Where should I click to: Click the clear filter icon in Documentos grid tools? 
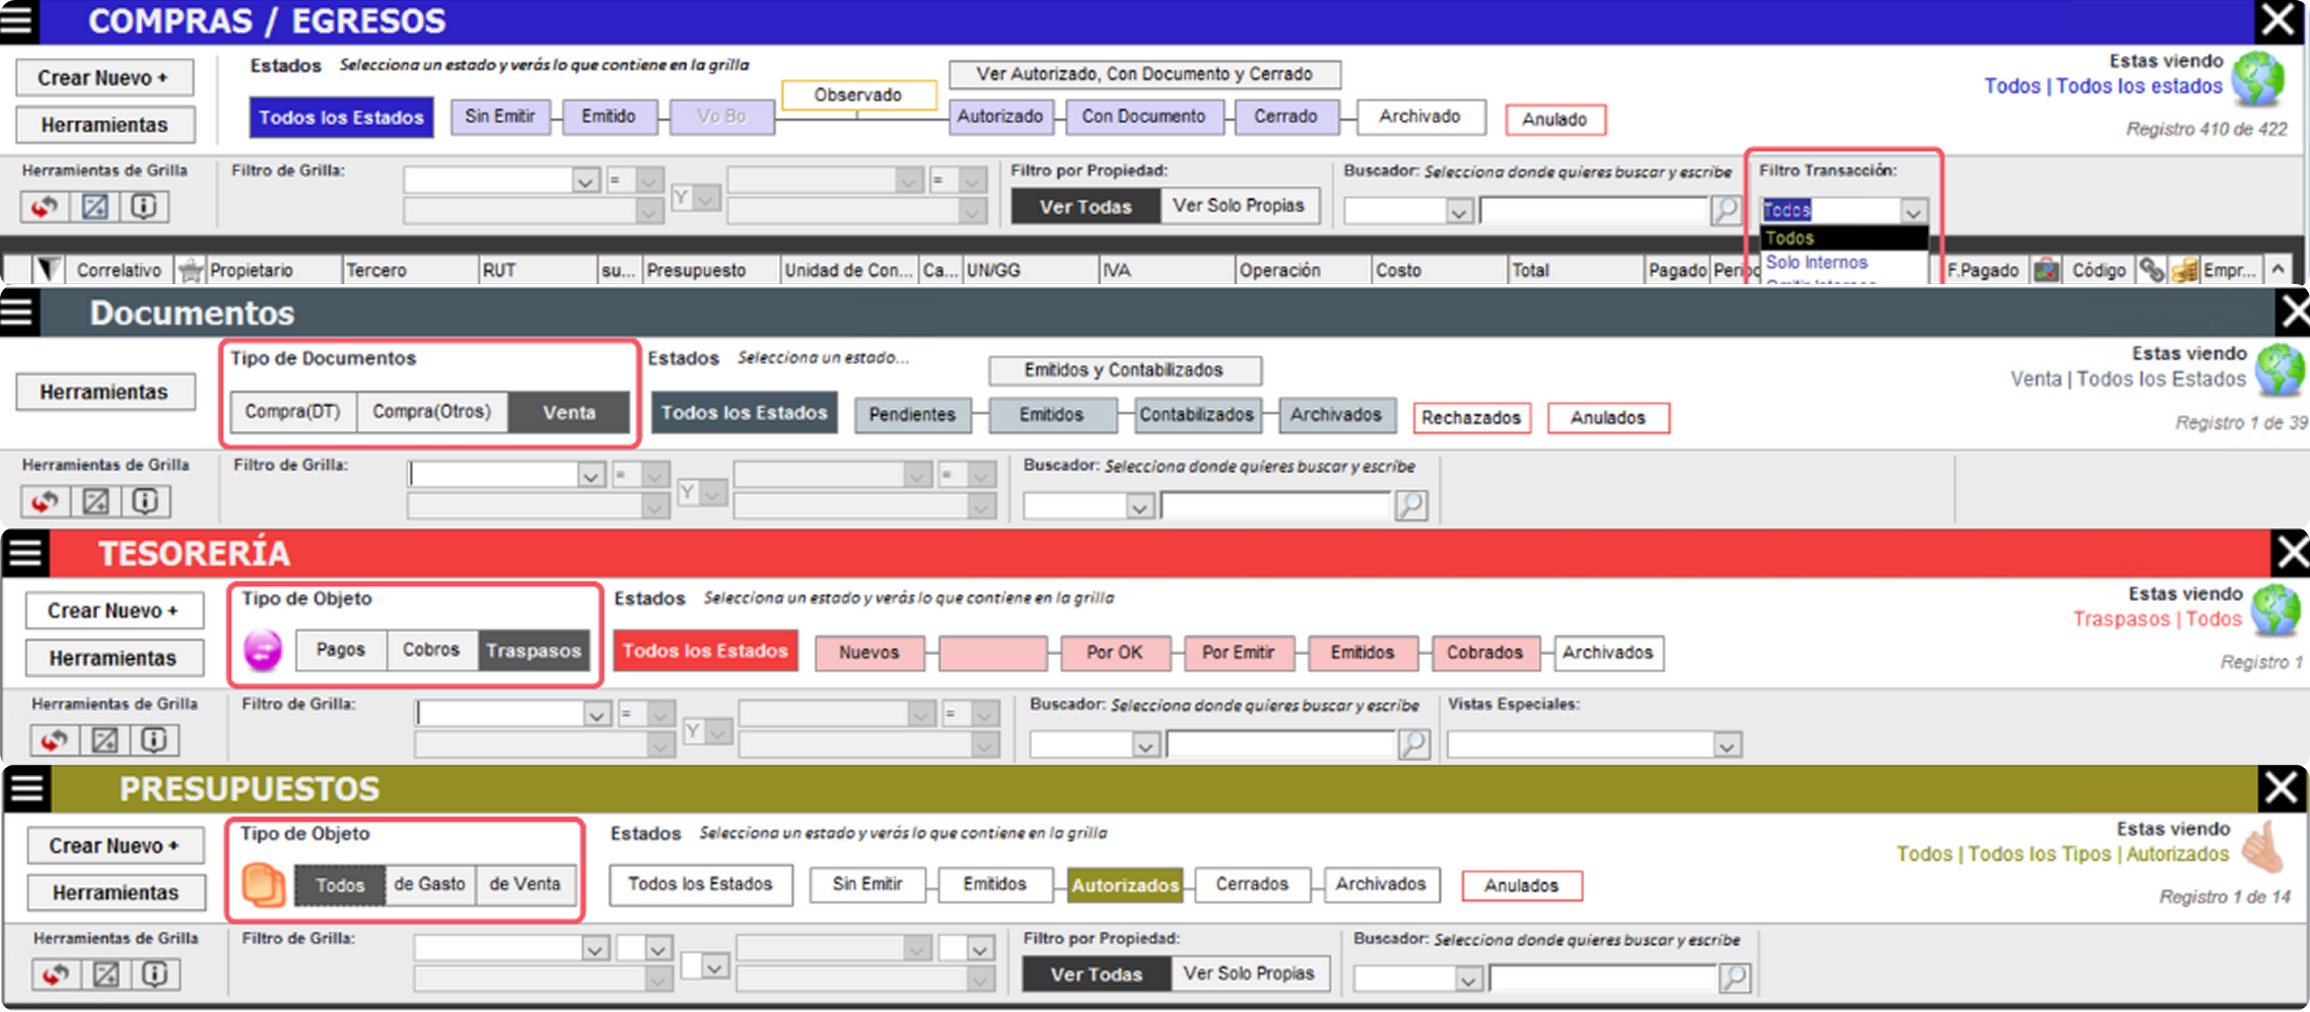(96, 501)
